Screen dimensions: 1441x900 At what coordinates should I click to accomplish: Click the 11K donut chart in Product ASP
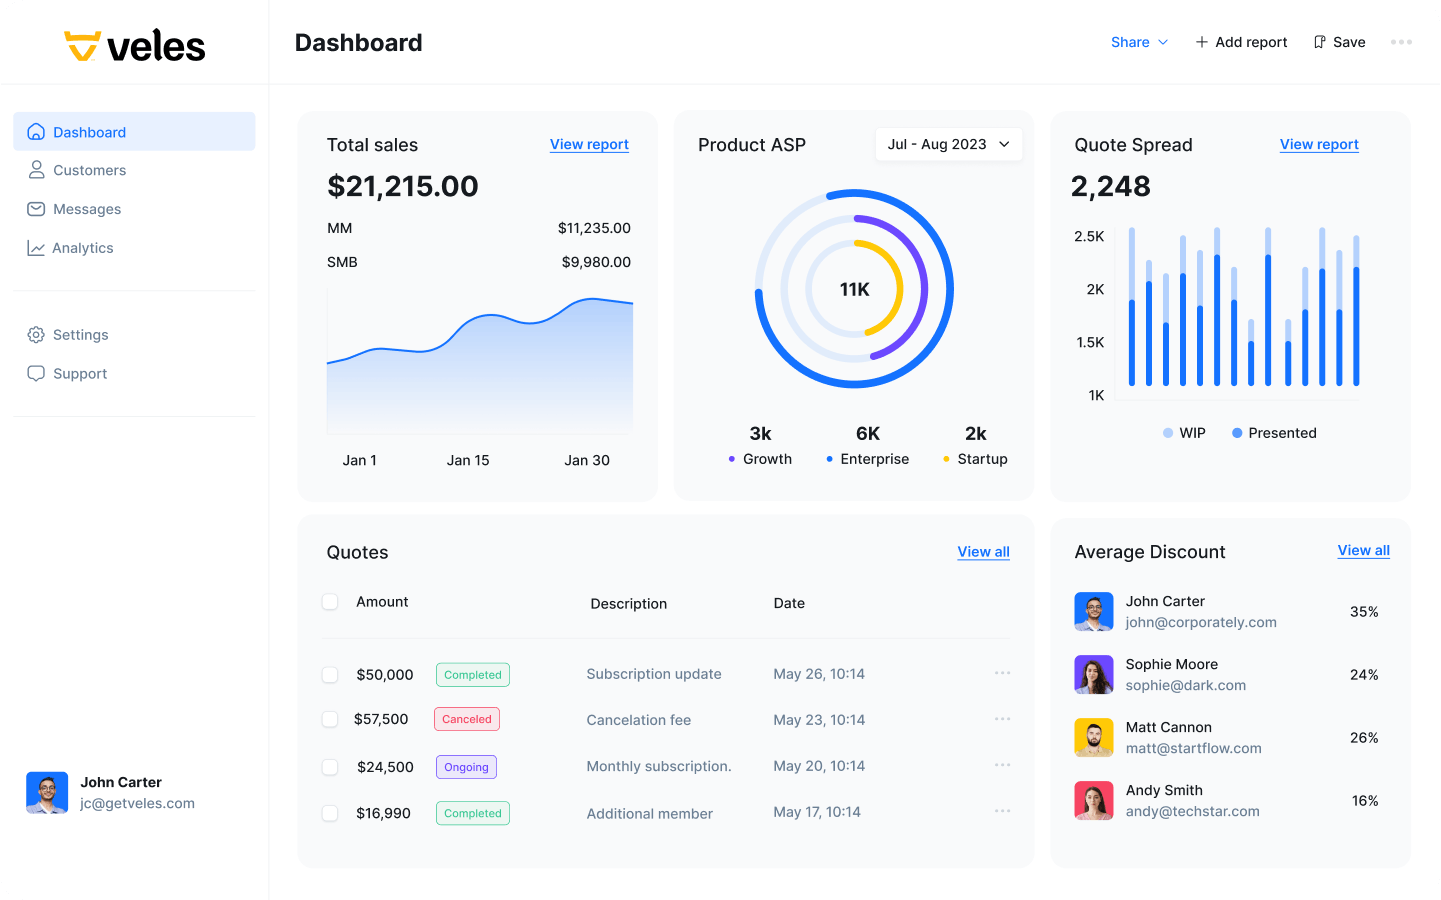[853, 288]
